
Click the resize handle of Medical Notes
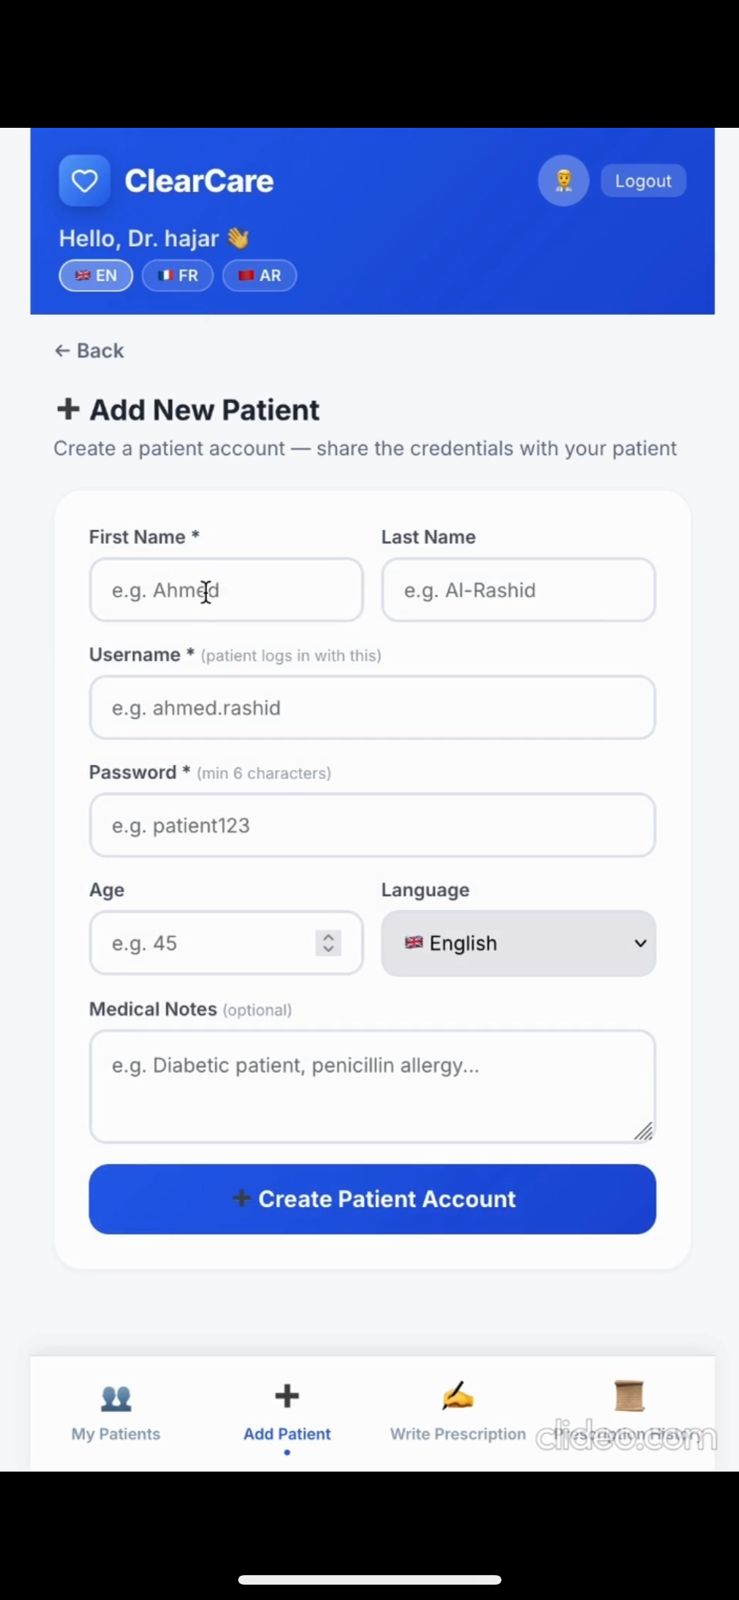pos(643,1131)
